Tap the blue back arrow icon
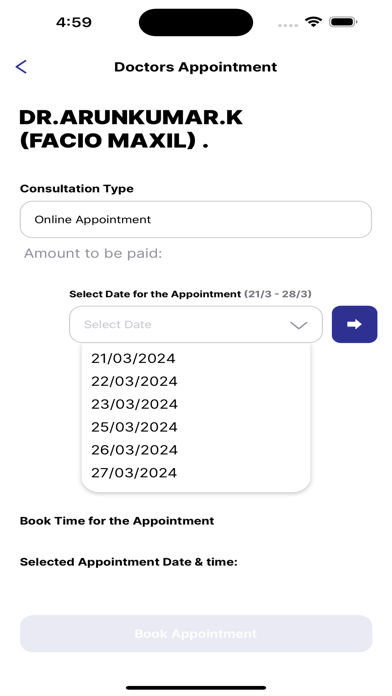 21,67
